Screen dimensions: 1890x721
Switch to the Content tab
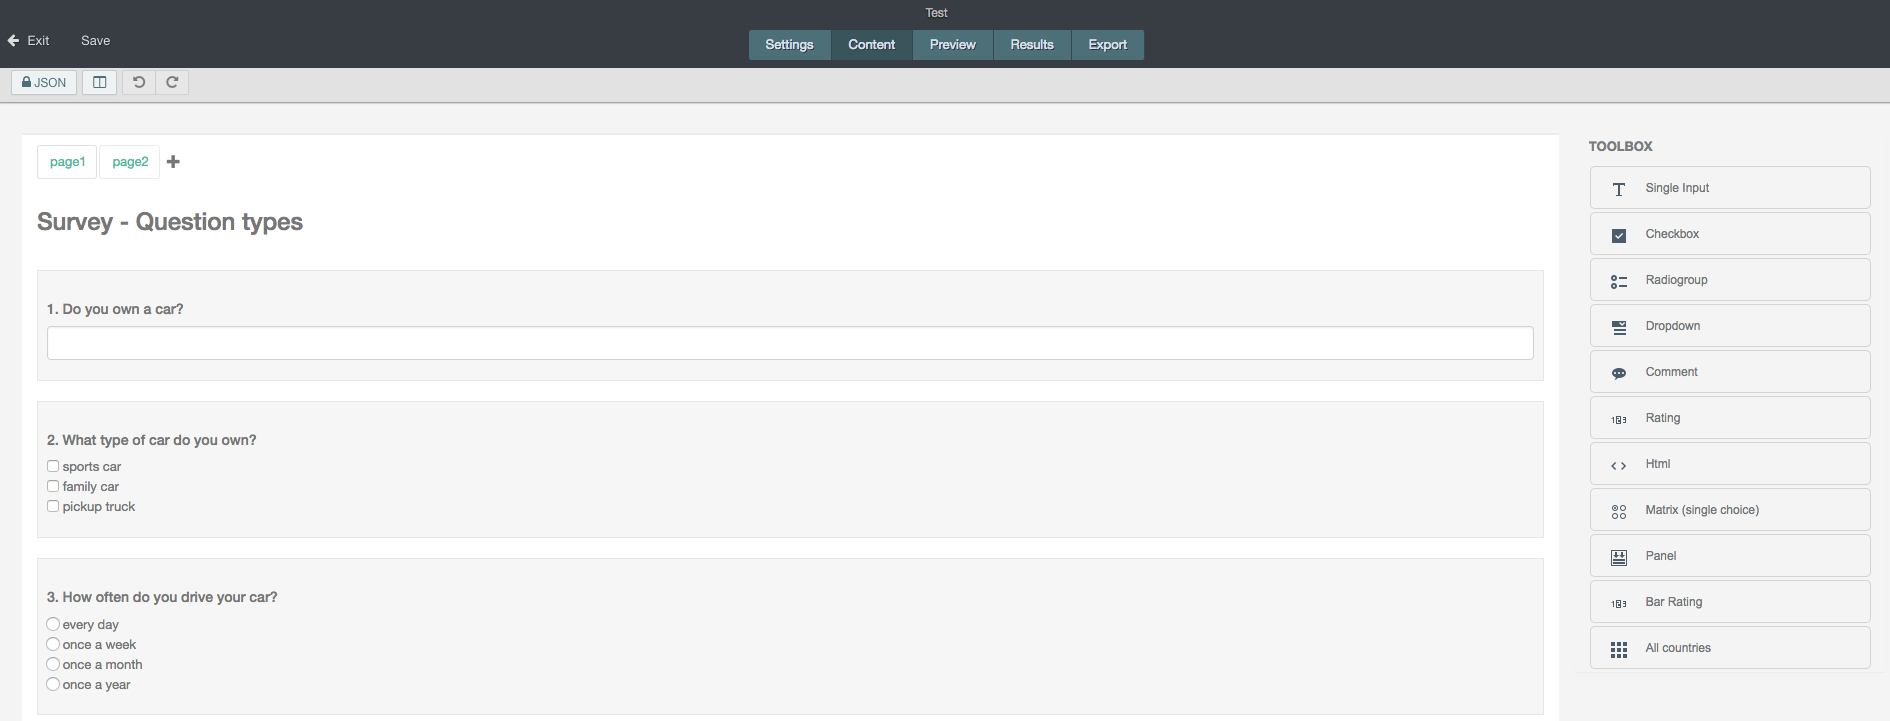point(872,45)
